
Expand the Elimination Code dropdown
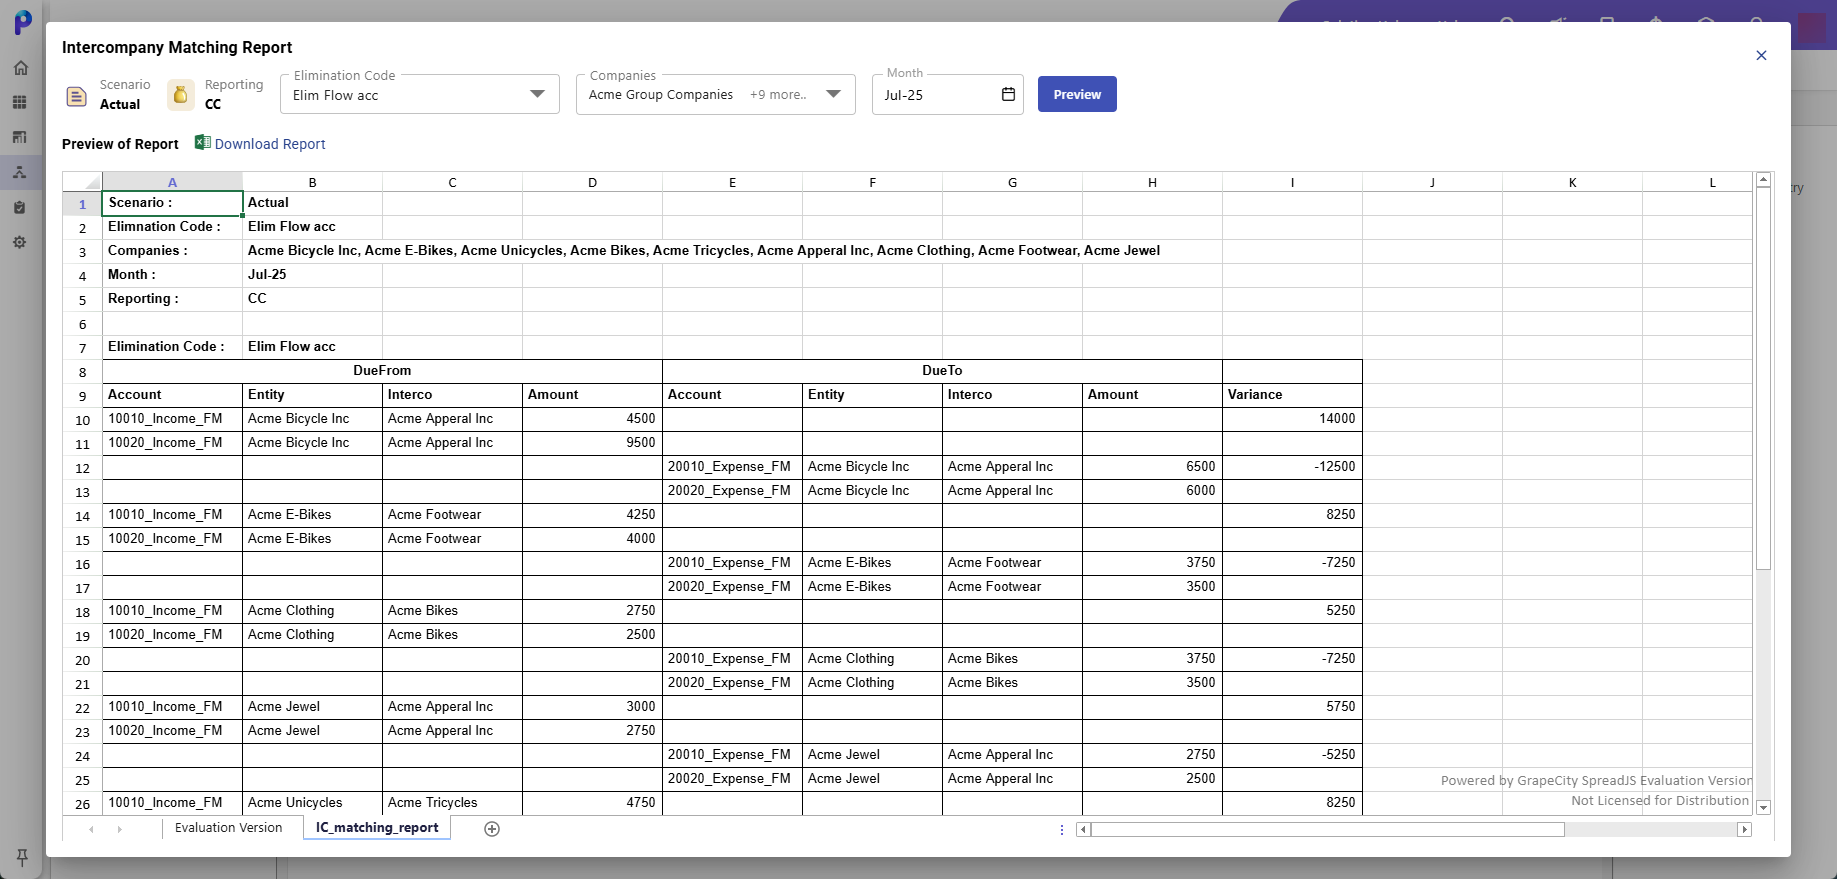[x=537, y=94]
